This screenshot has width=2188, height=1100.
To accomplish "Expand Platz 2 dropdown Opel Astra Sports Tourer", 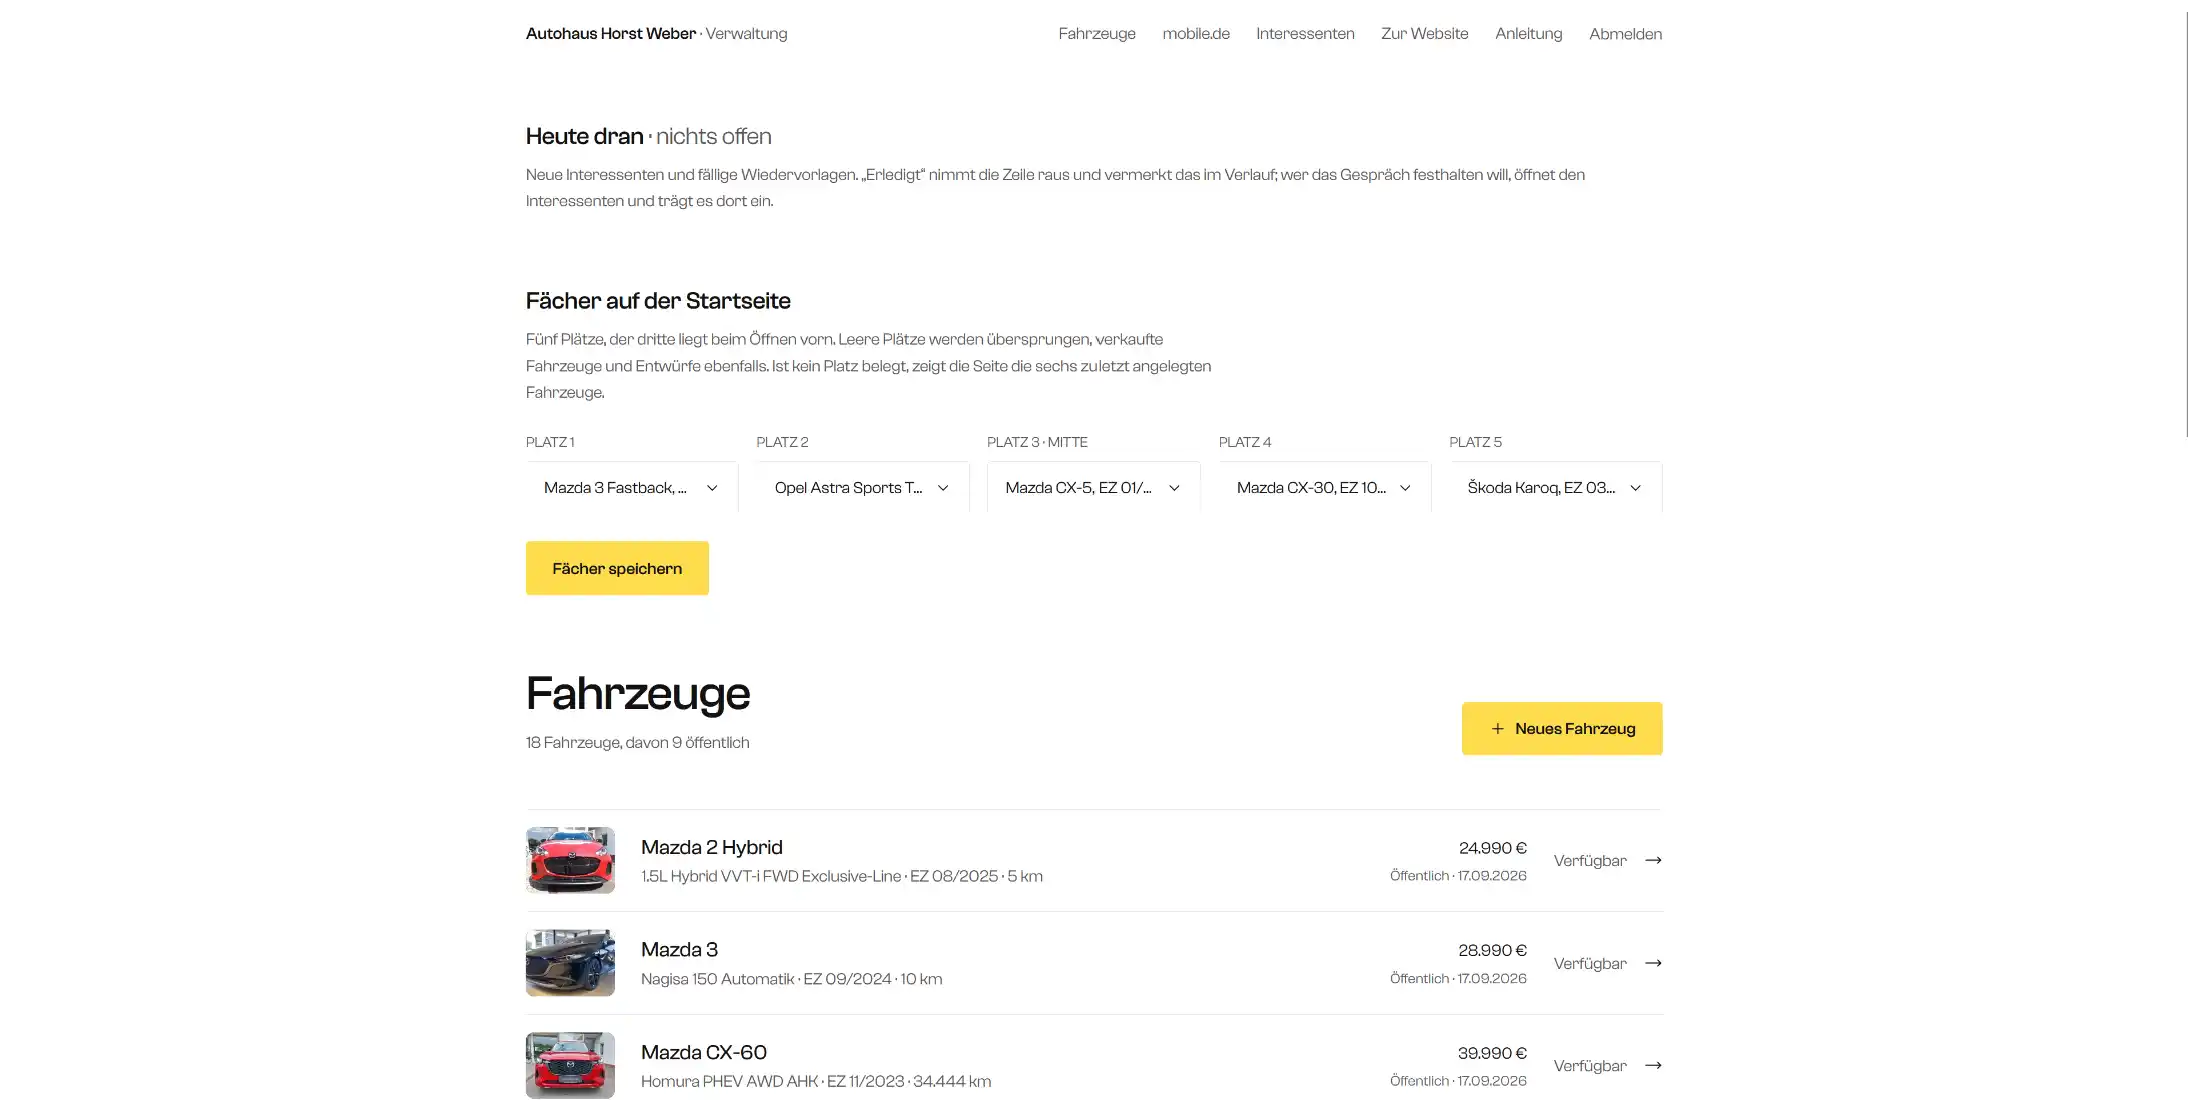I will (x=862, y=488).
